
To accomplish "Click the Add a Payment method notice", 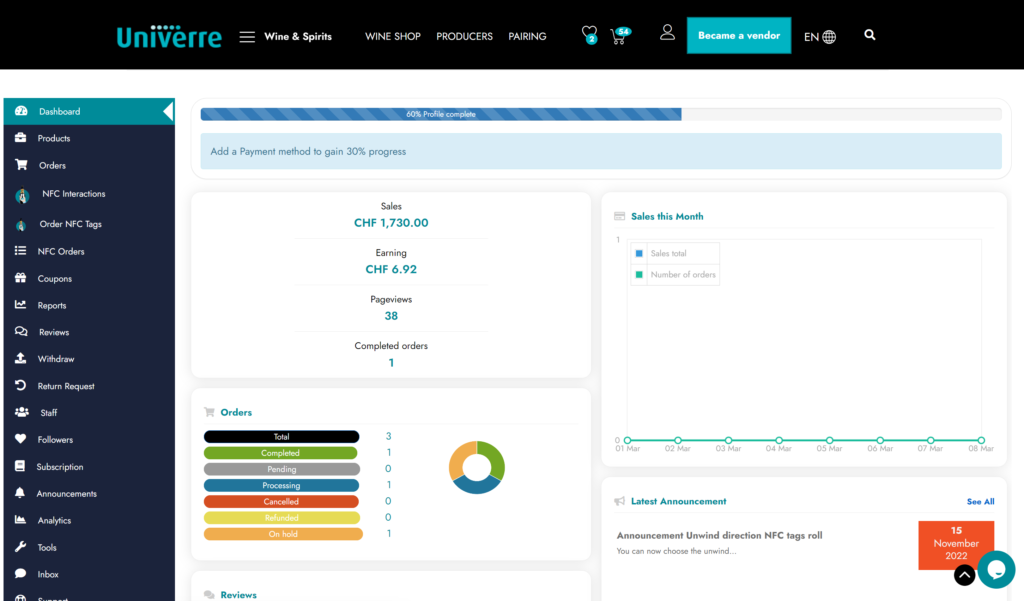I will click(601, 152).
